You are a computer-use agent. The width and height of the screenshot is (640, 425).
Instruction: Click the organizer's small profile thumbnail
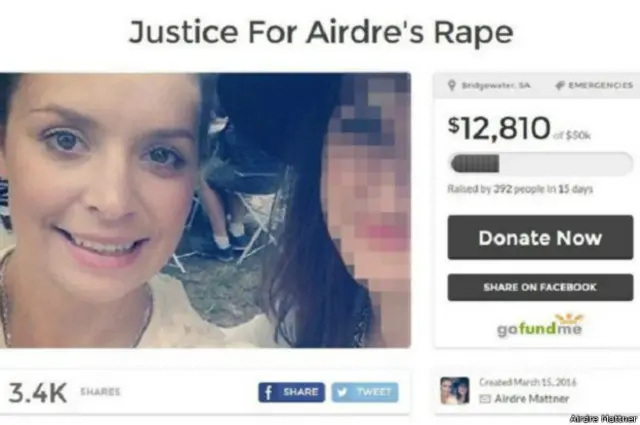455,391
